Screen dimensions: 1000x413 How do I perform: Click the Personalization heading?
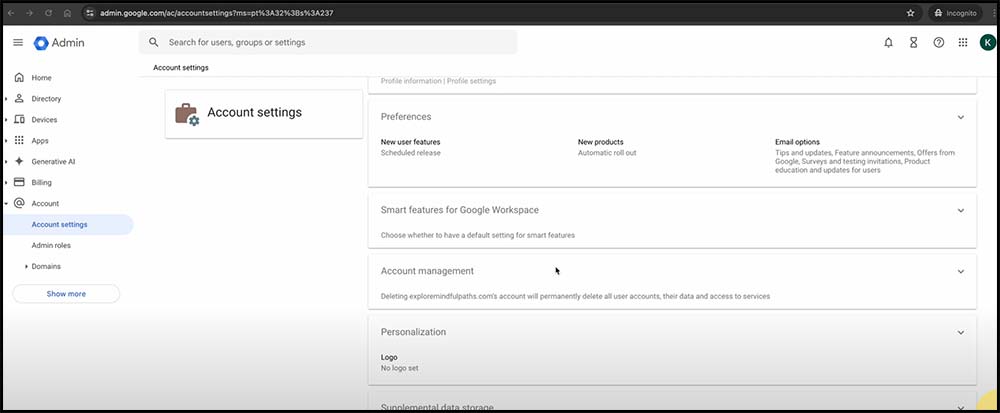[x=413, y=333]
